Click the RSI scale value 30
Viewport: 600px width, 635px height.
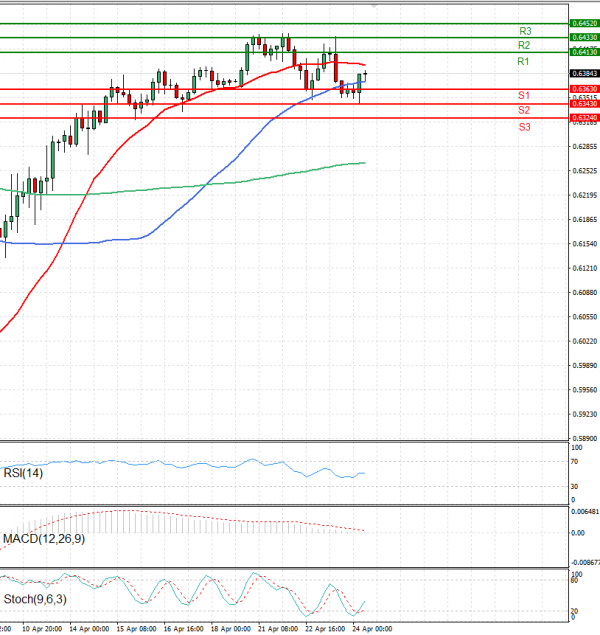pos(574,486)
